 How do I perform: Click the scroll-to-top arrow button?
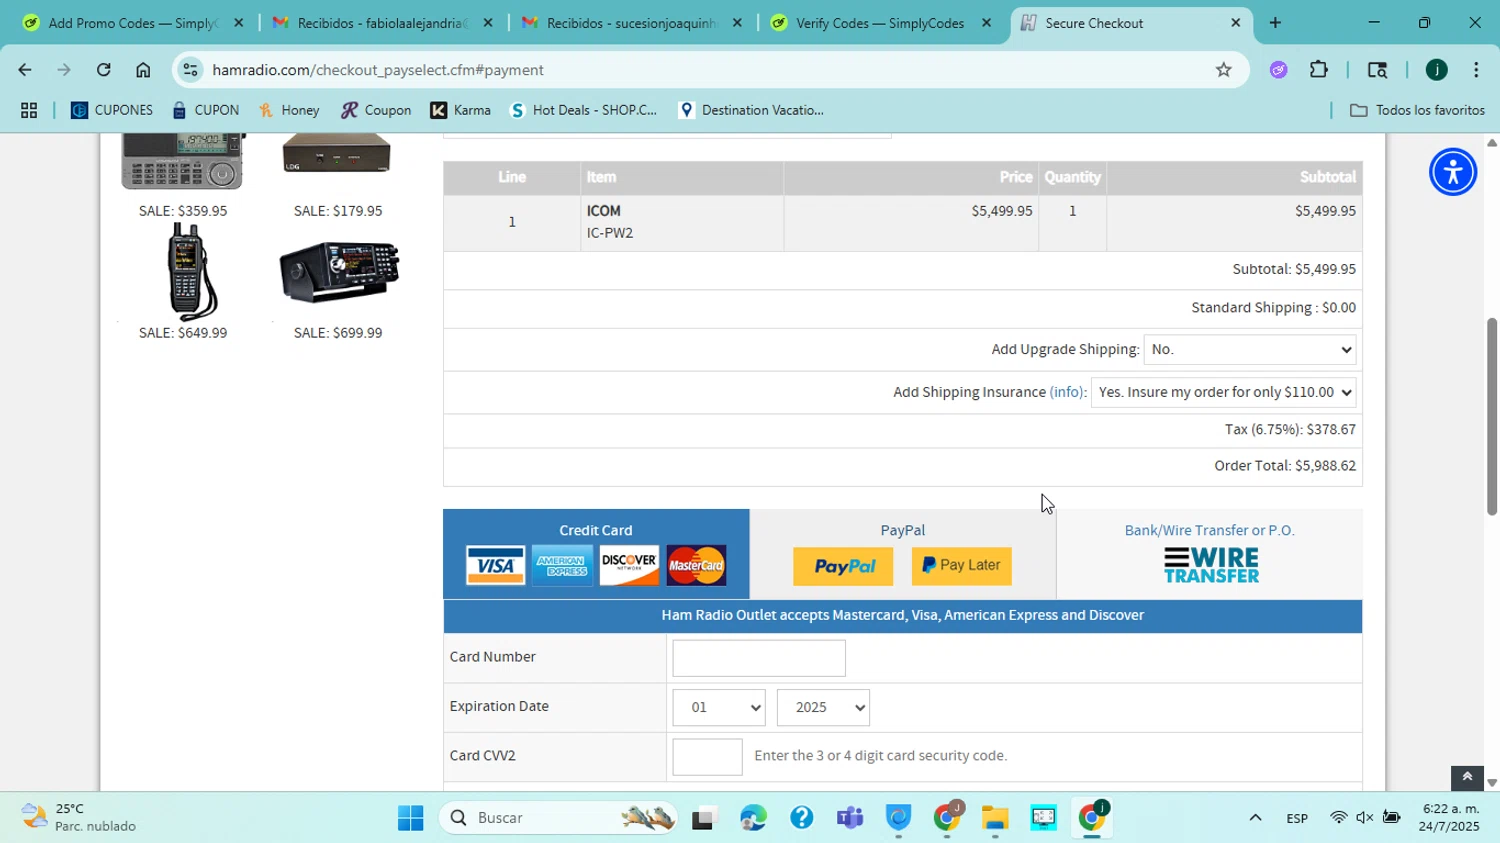point(1467,777)
